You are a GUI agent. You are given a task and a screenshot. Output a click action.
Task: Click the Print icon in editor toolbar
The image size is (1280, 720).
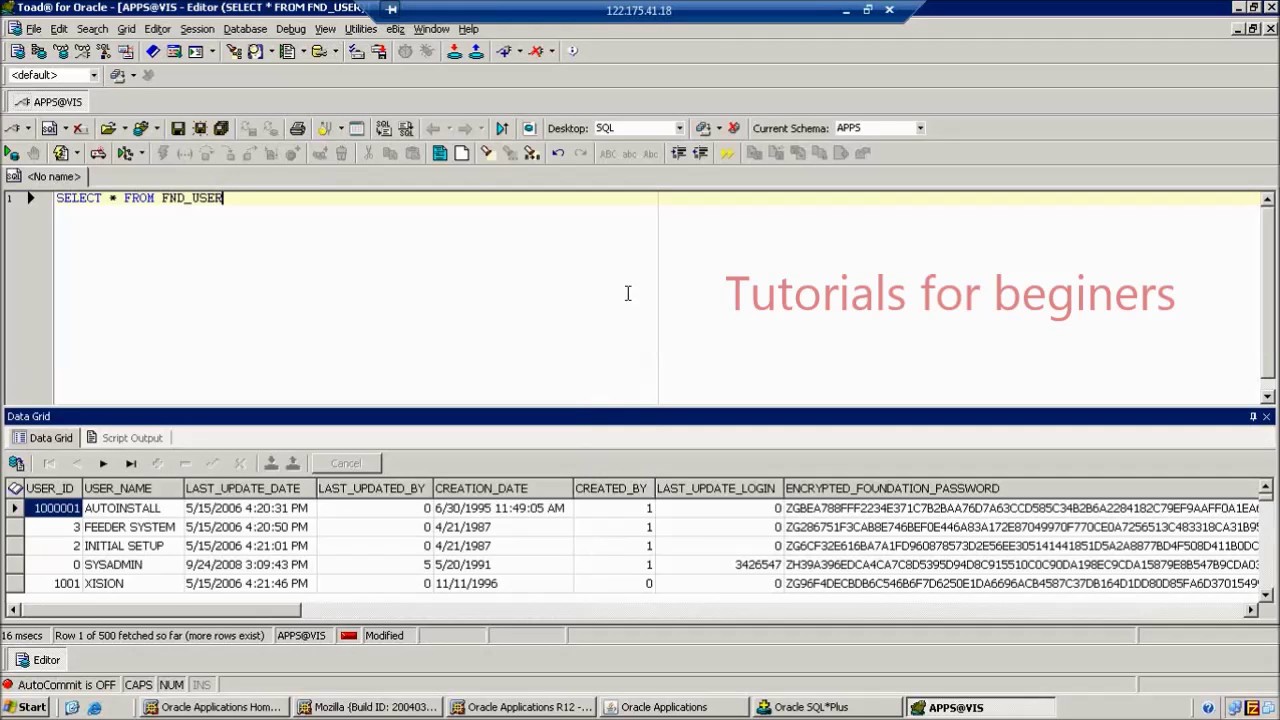pos(297,128)
